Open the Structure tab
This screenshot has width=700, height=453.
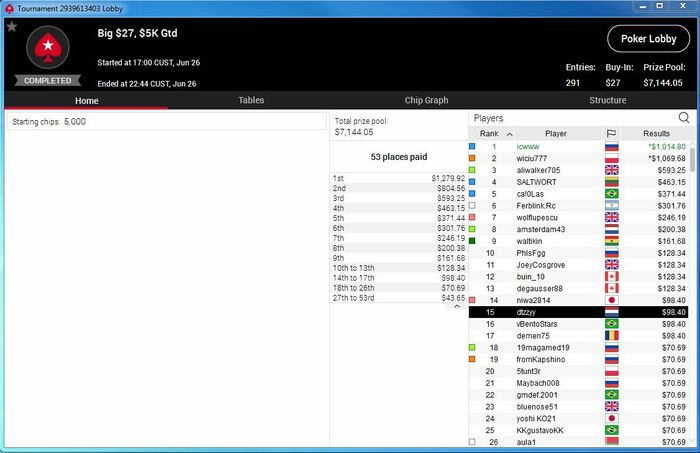608,100
